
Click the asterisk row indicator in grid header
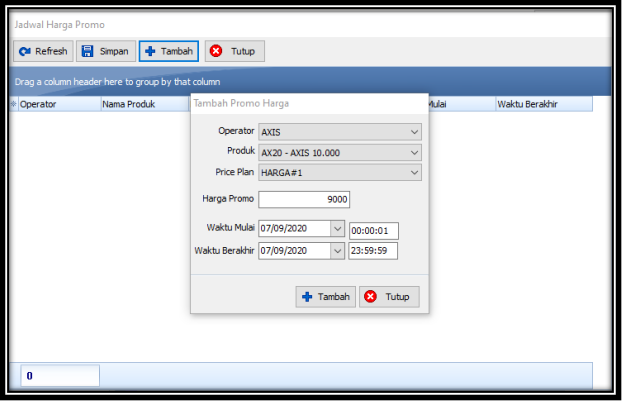(14, 104)
